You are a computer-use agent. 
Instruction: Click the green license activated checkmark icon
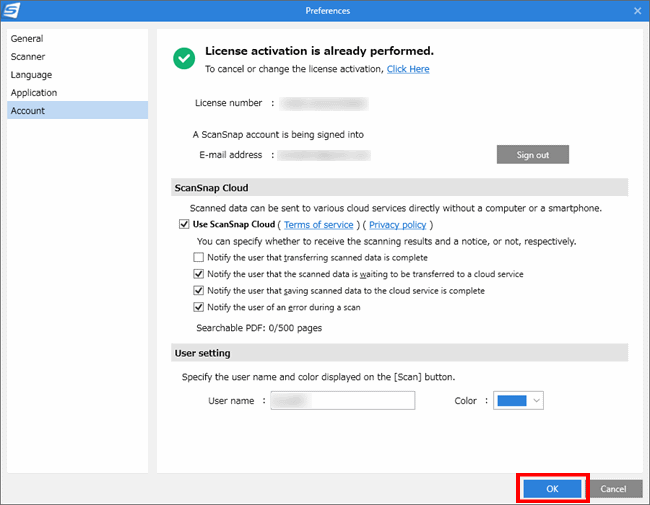[184, 58]
